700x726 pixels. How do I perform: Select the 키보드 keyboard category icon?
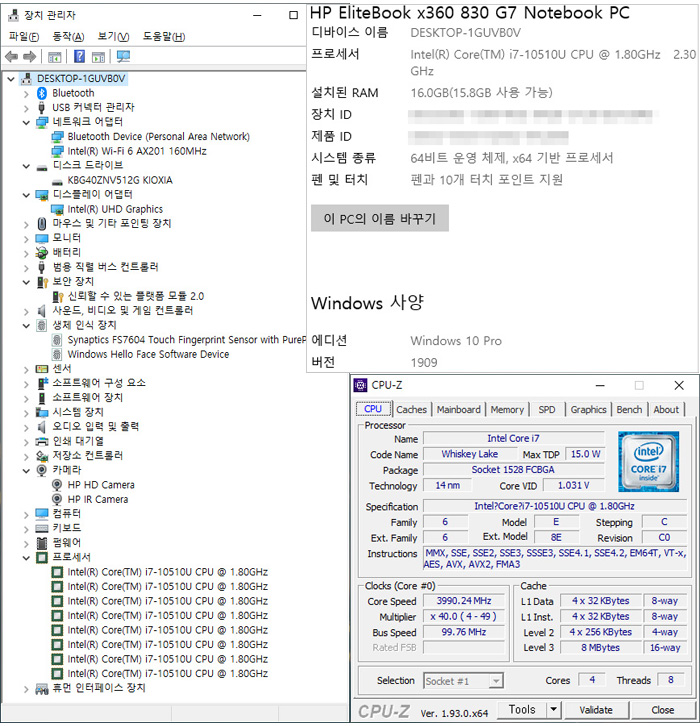(42, 528)
